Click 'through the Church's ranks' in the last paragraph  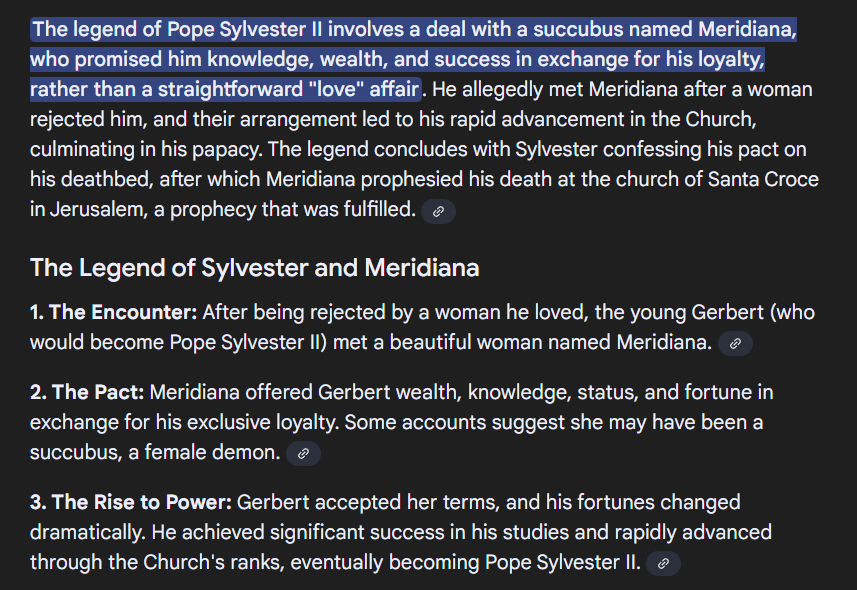point(157,562)
